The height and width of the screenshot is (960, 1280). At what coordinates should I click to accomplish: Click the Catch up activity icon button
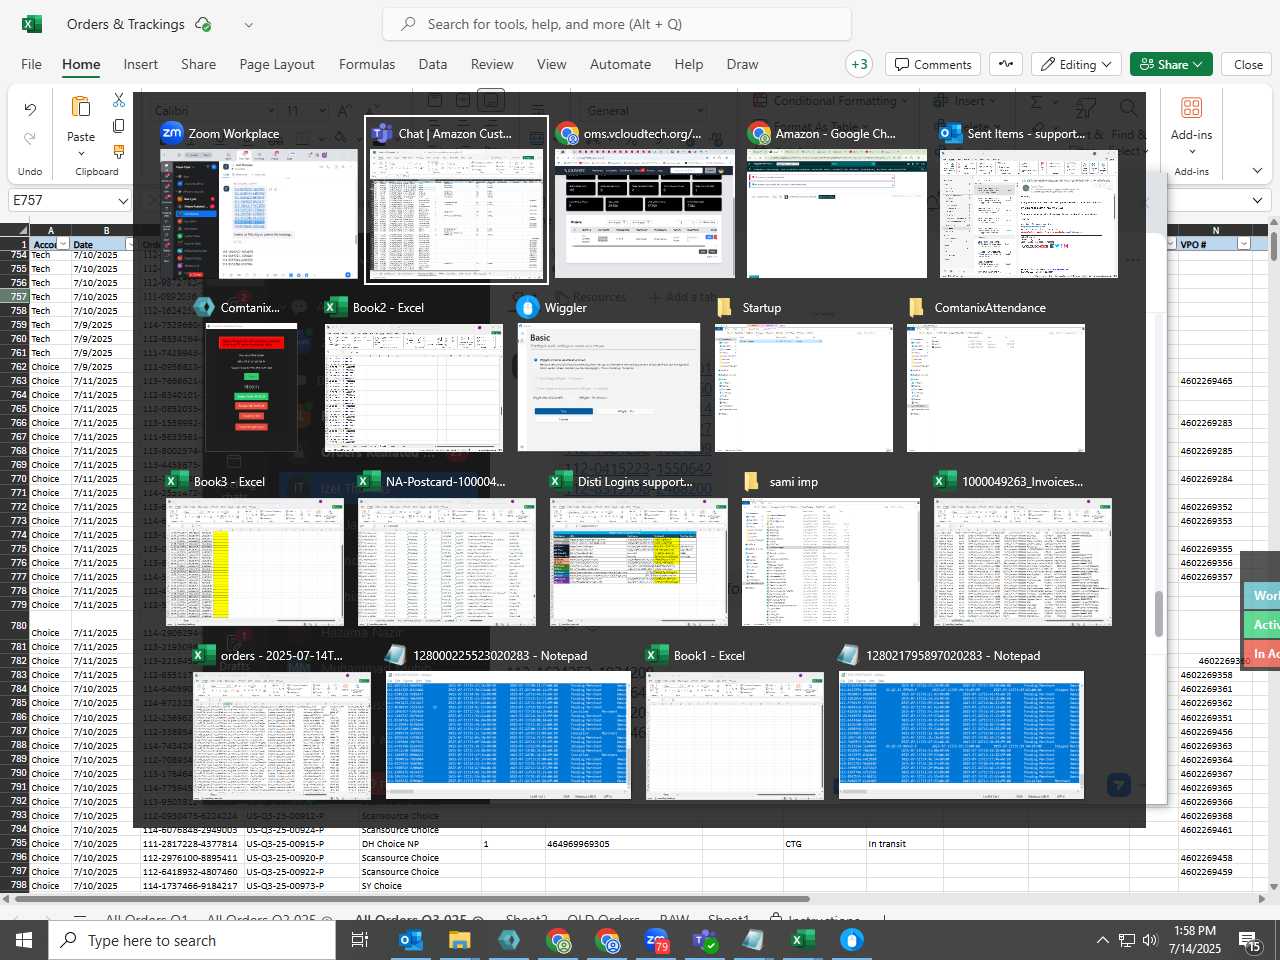(x=1006, y=64)
